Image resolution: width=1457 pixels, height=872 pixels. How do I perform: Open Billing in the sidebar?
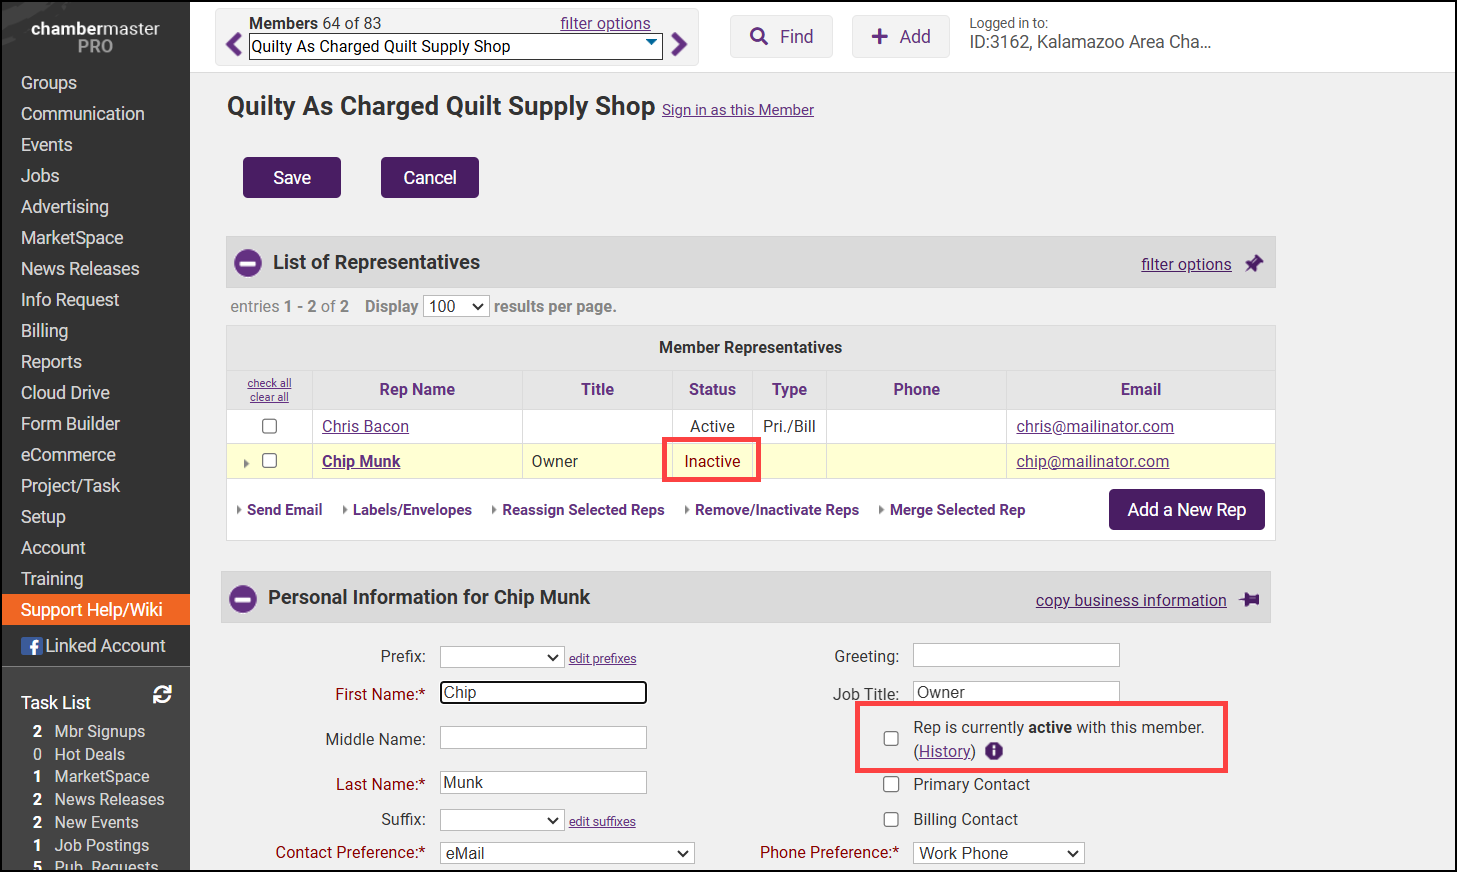pyautogui.click(x=45, y=331)
